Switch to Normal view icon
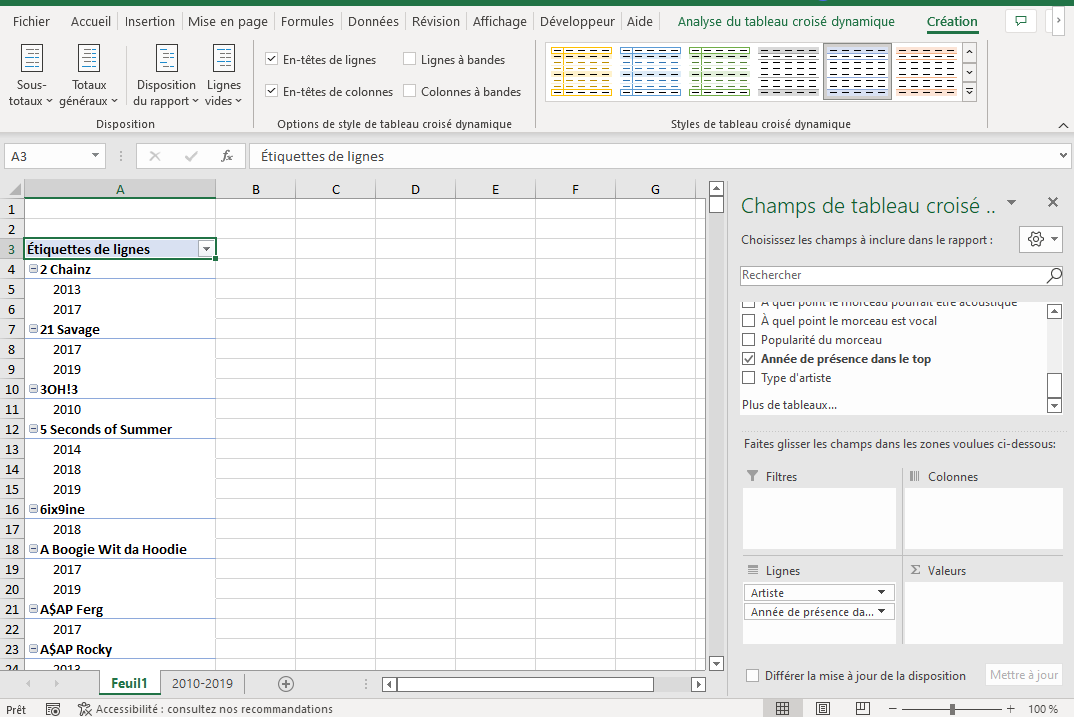Image resolution: width=1074 pixels, height=717 pixels. tap(782, 709)
